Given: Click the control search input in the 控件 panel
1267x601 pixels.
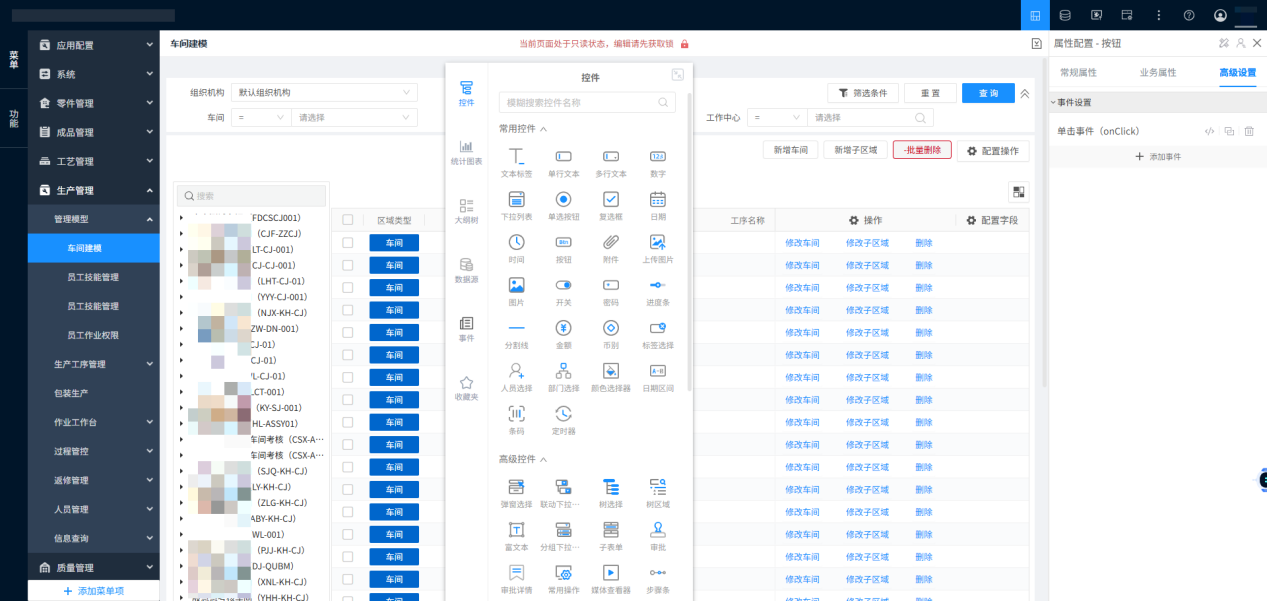Looking at the screenshot, I should [586, 102].
